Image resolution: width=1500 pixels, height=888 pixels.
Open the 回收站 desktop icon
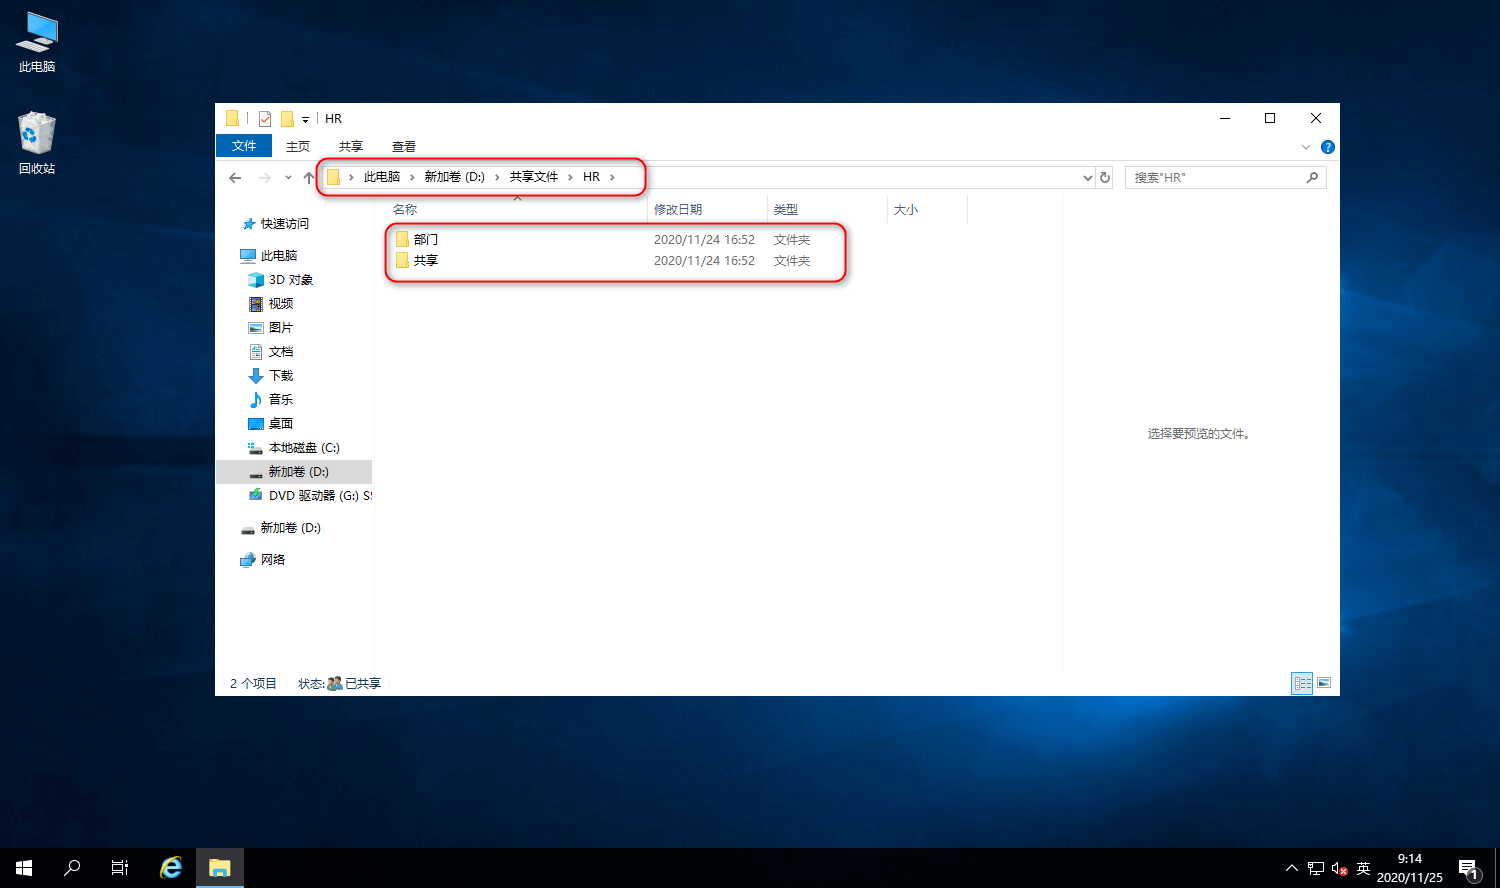[x=37, y=144]
